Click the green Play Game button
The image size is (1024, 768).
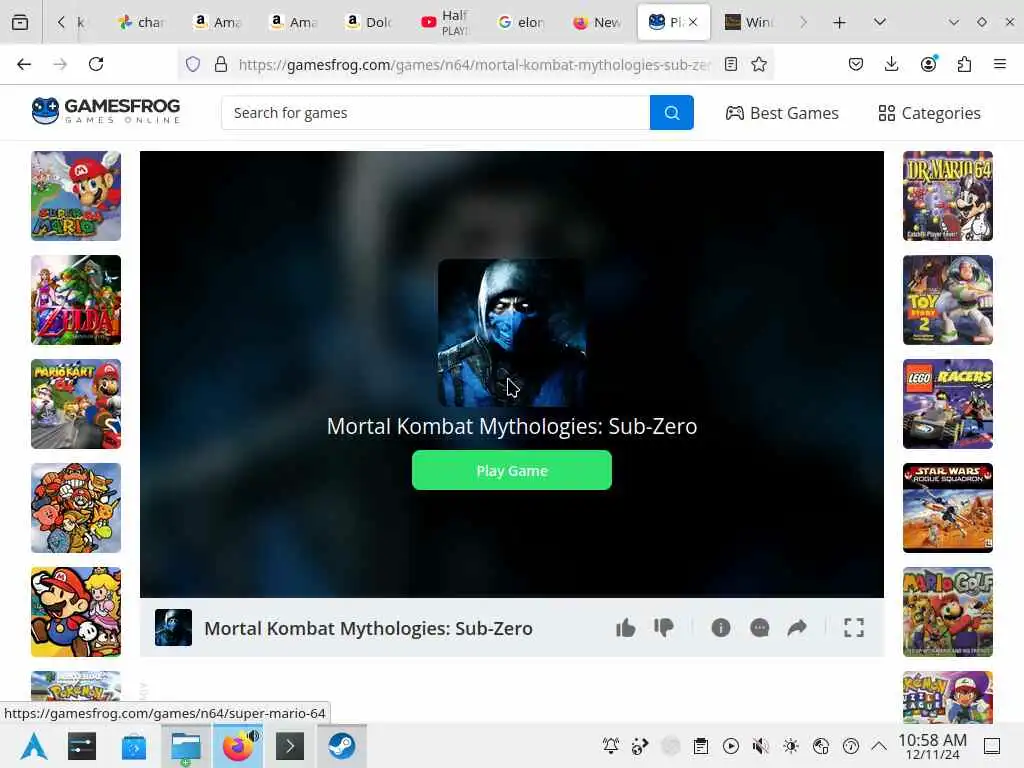point(512,470)
